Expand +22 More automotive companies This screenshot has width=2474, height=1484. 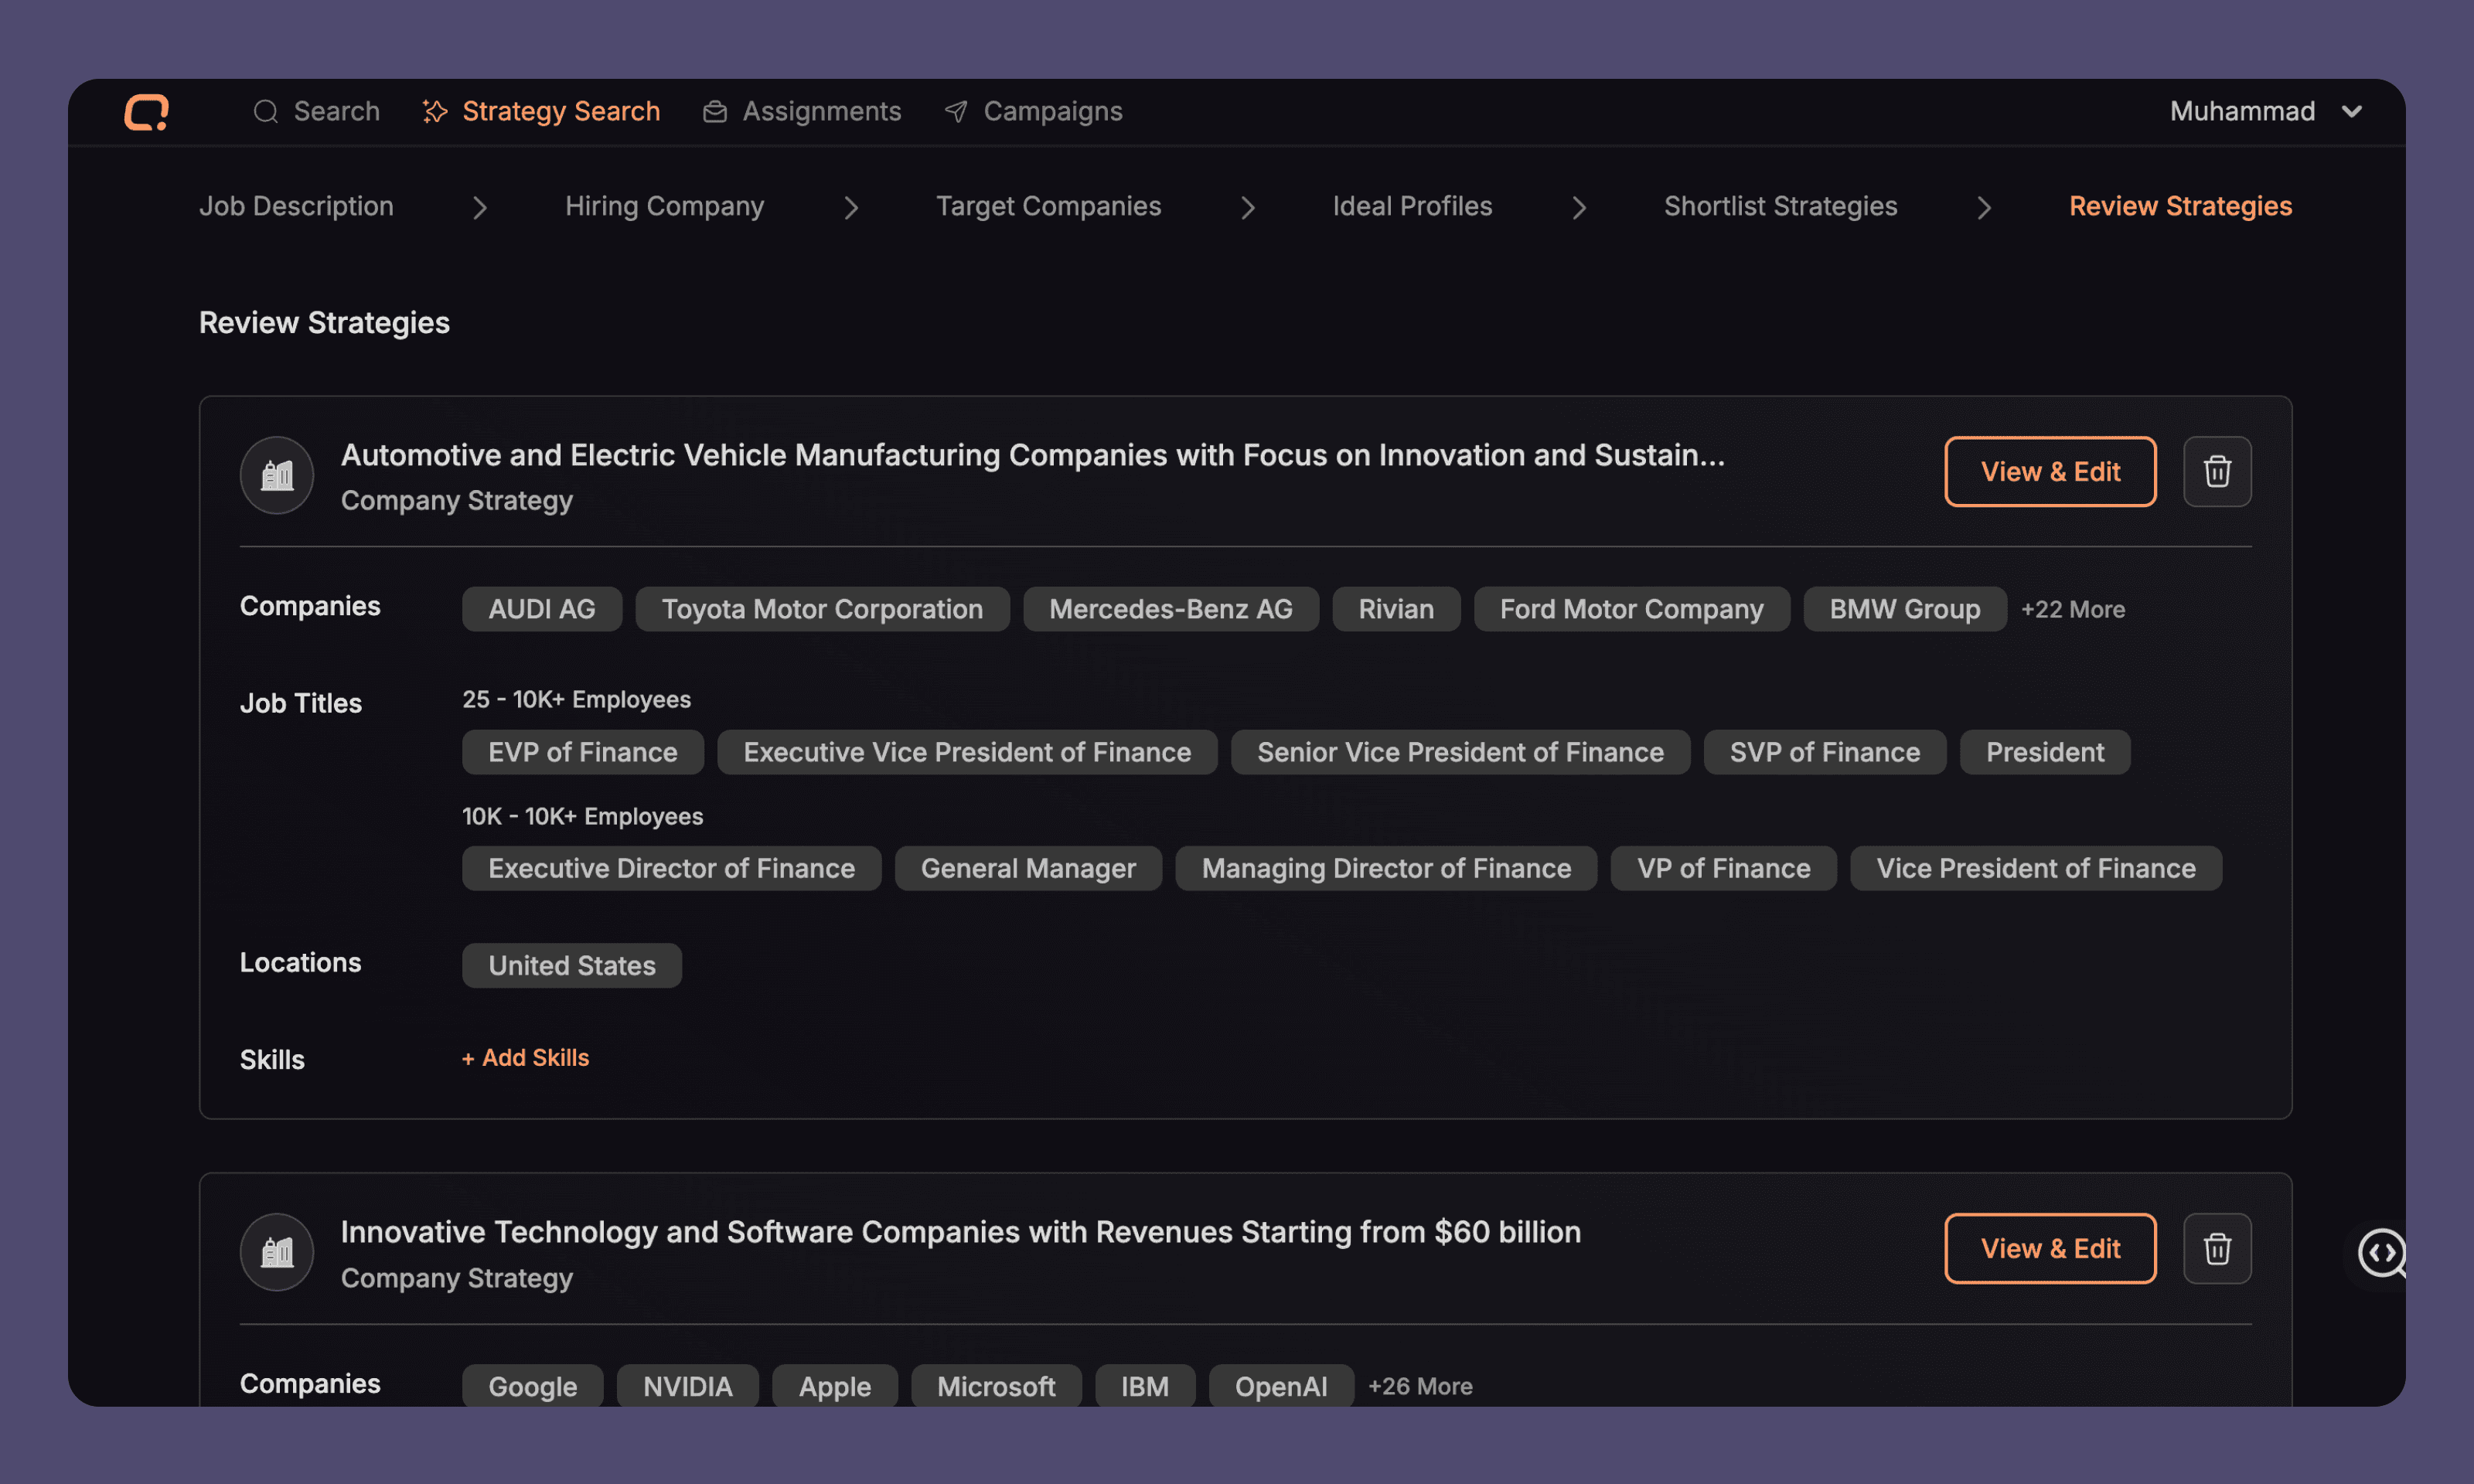(2073, 609)
